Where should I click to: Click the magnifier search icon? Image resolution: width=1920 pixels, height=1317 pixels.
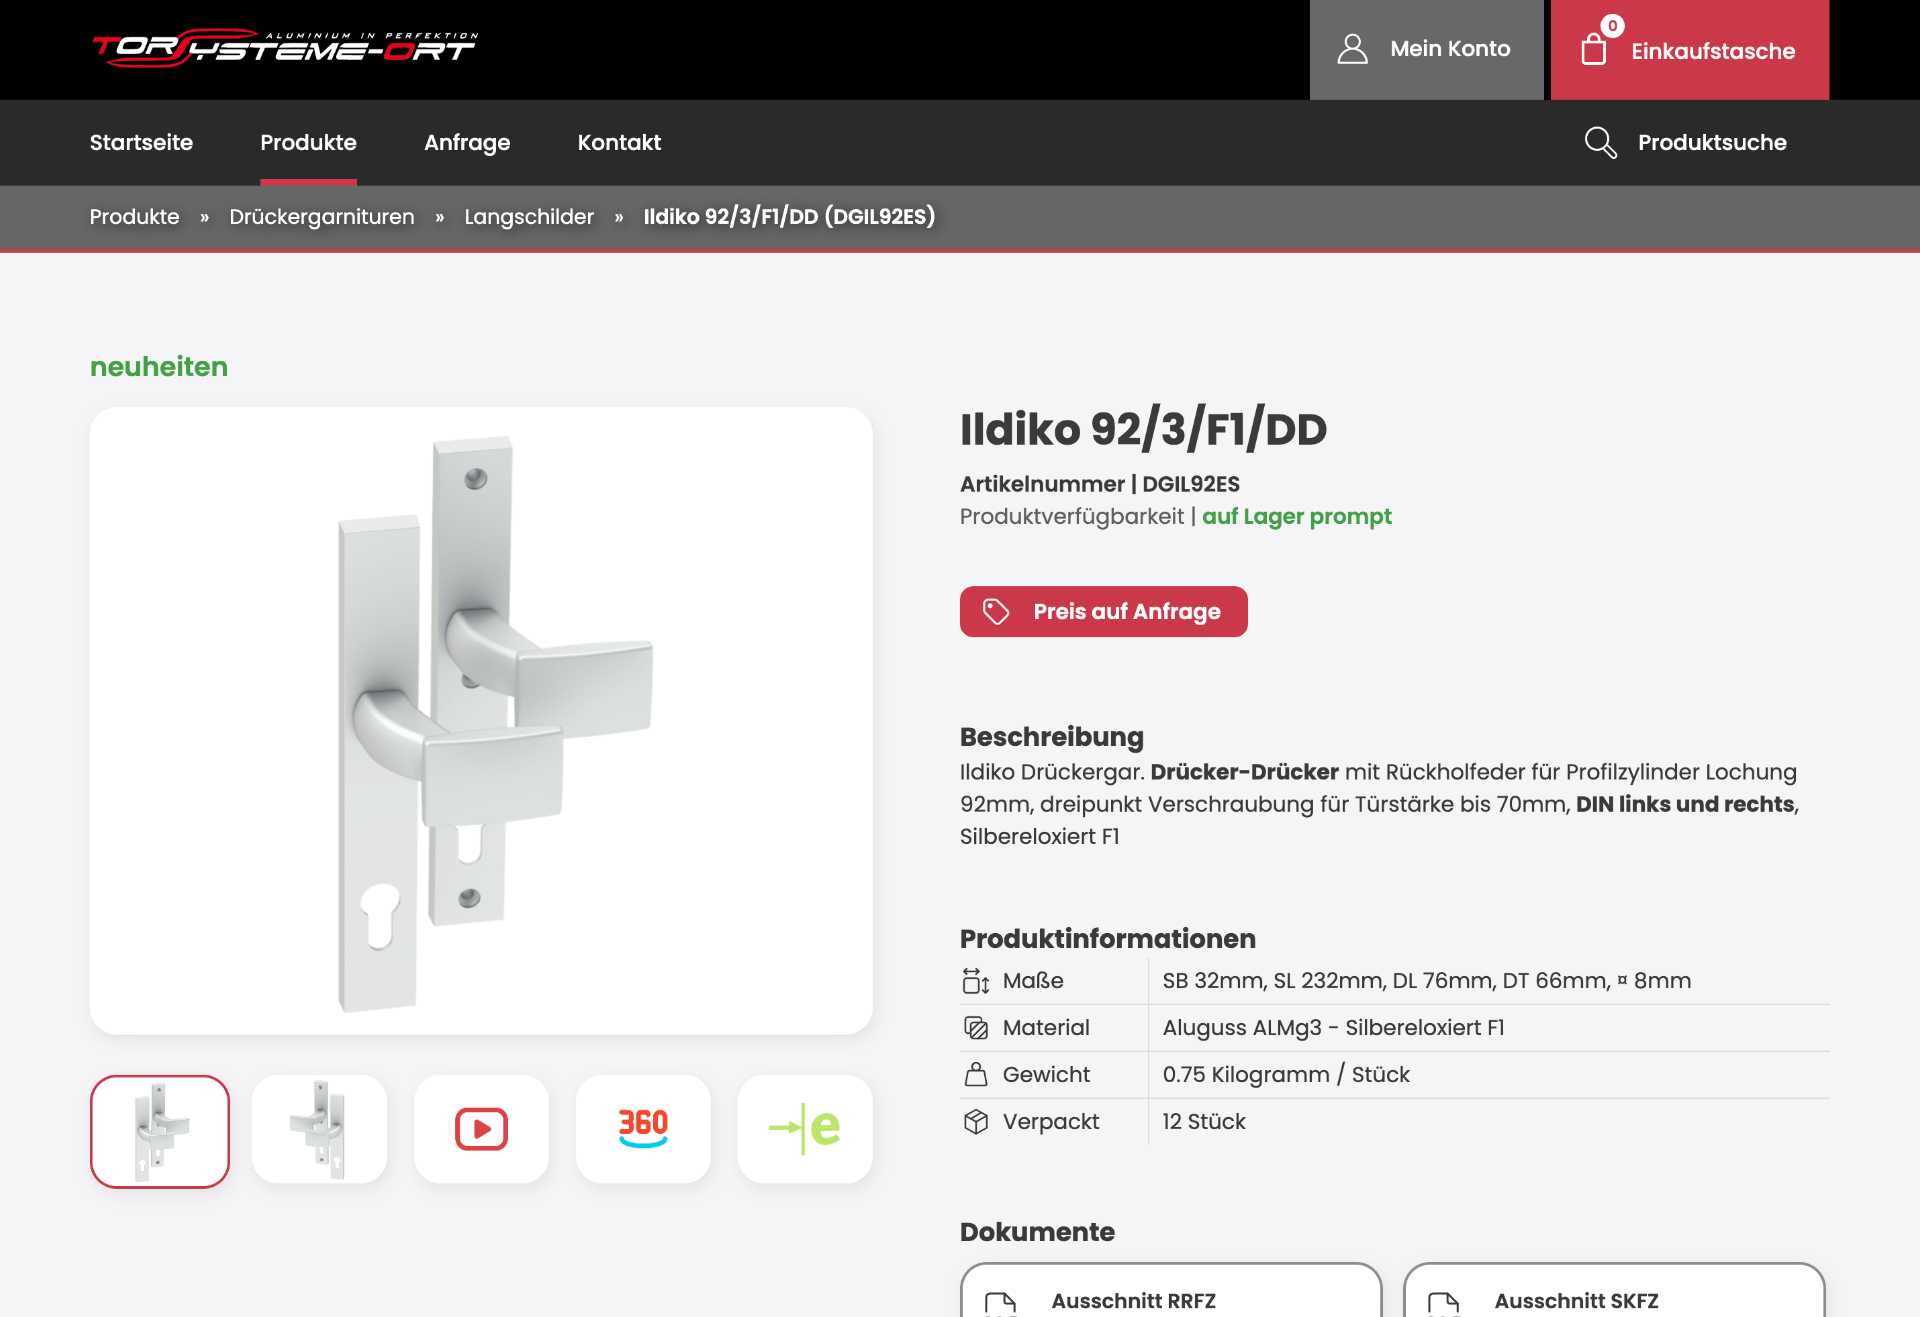[x=1601, y=142]
